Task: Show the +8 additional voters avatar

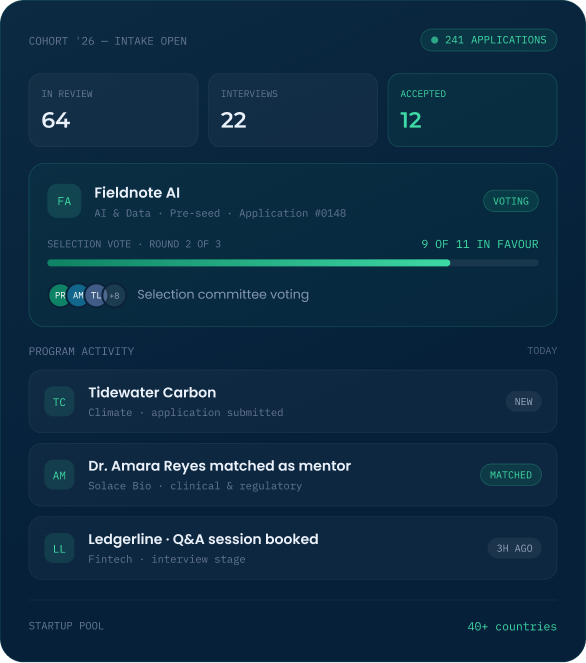Action: click(x=114, y=295)
